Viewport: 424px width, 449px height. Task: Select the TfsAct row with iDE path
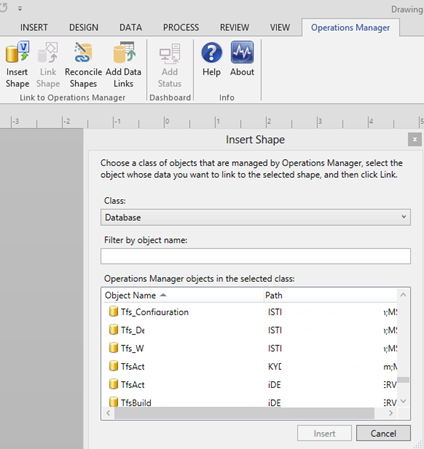[250, 384]
